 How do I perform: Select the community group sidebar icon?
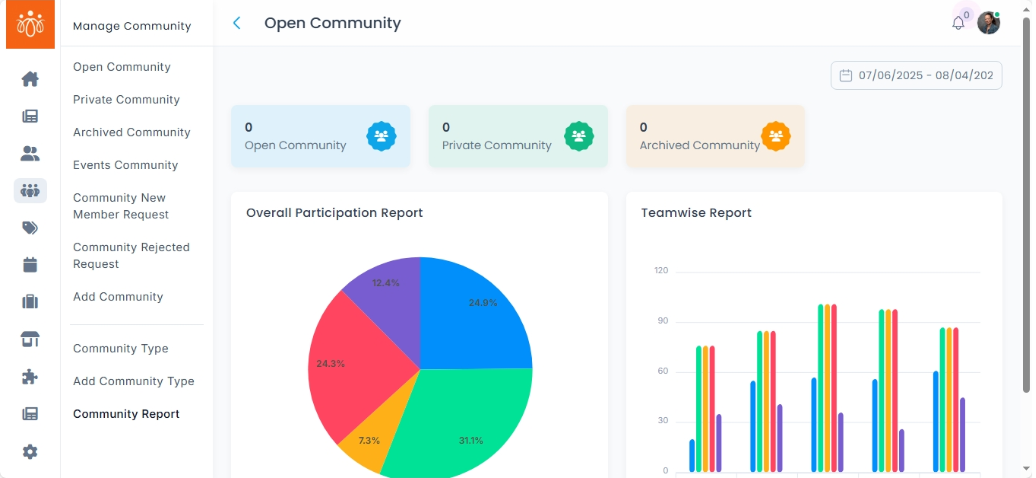(30, 191)
